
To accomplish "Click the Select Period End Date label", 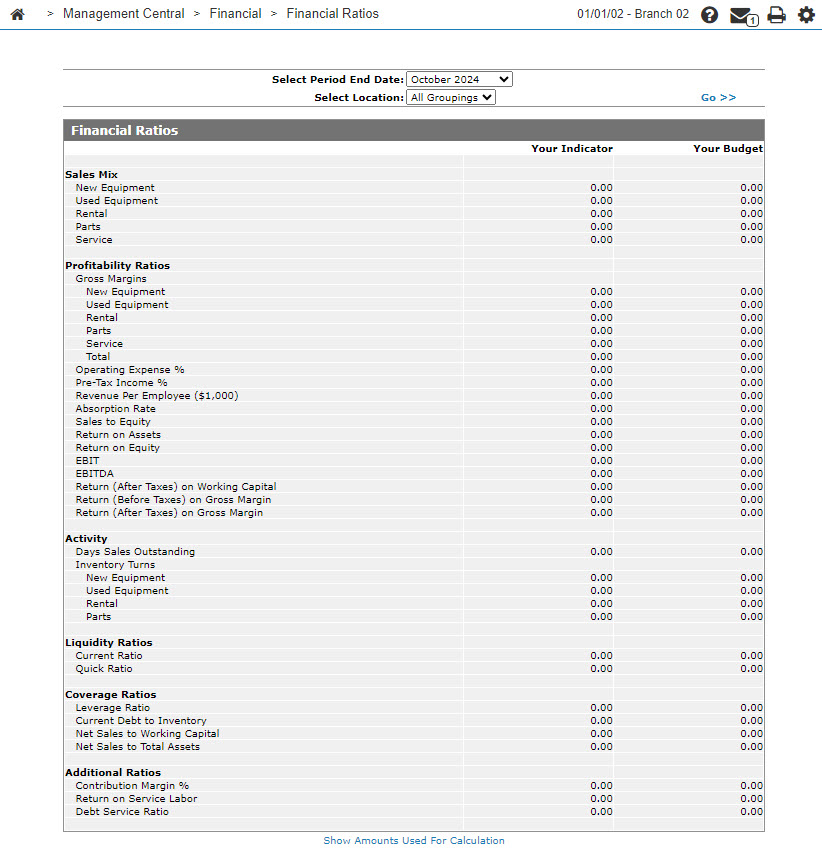I will (x=338, y=79).
